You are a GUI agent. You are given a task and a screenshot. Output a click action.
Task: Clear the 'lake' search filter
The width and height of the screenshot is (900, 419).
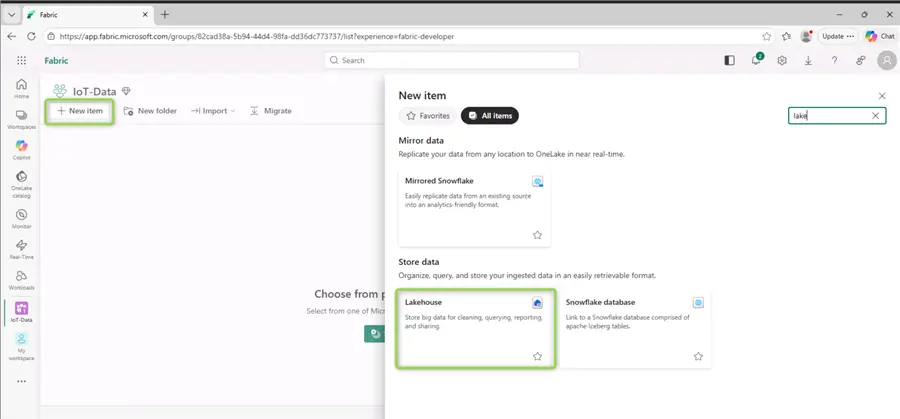[x=875, y=116]
